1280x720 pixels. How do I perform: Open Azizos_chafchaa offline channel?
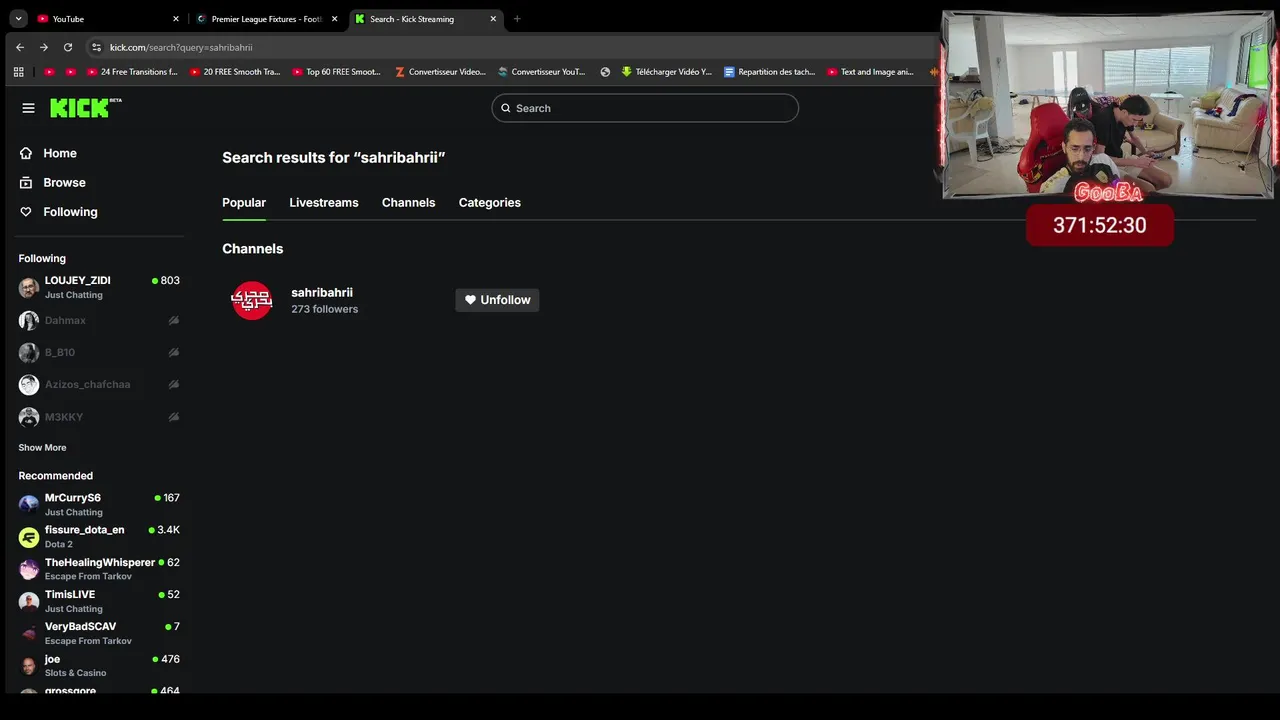[x=99, y=384]
